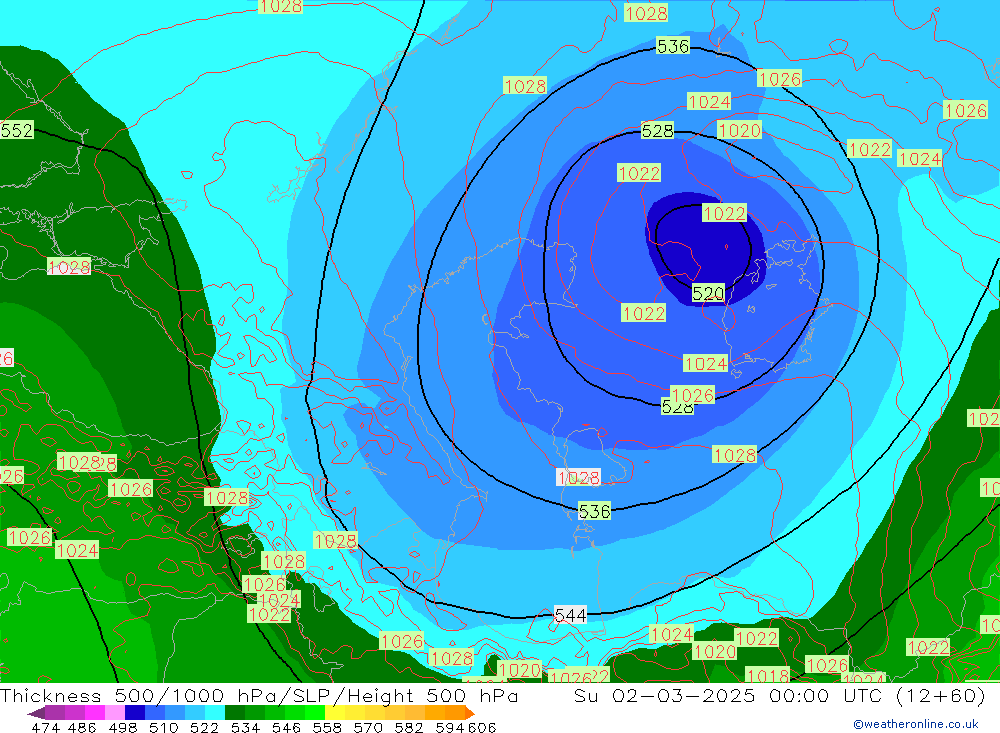
Task: Select the darkest green legend swatch
Action: point(235,713)
